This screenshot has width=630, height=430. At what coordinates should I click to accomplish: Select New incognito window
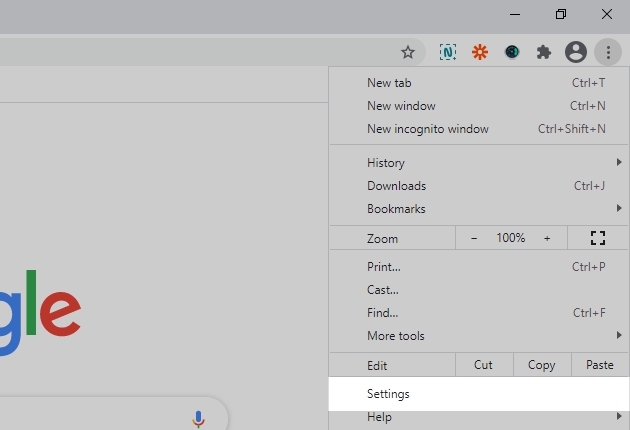(428, 129)
